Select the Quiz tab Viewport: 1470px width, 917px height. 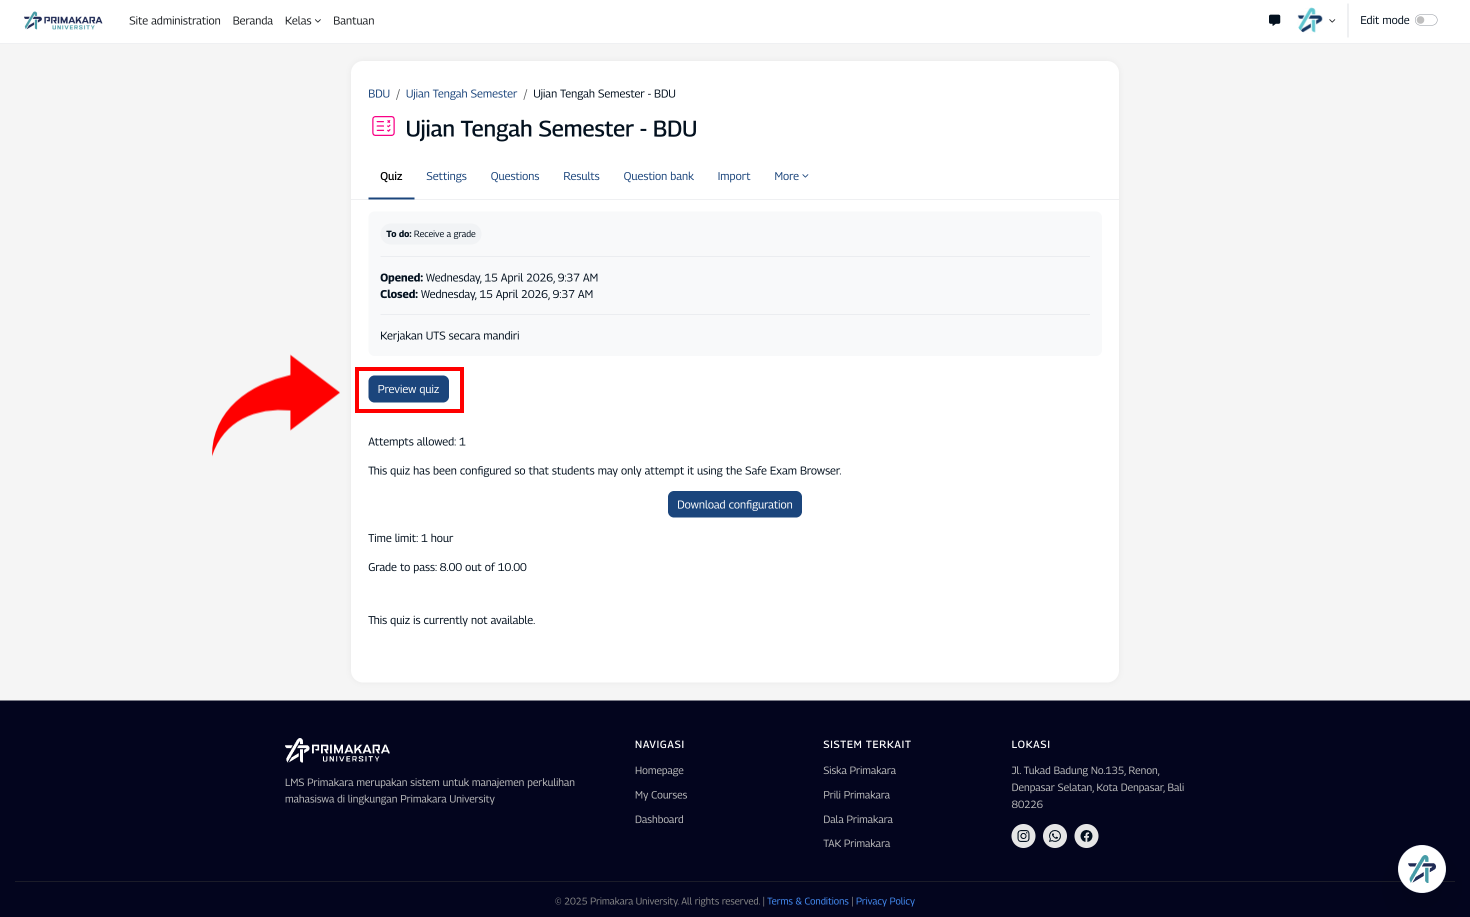pyautogui.click(x=391, y=176)
